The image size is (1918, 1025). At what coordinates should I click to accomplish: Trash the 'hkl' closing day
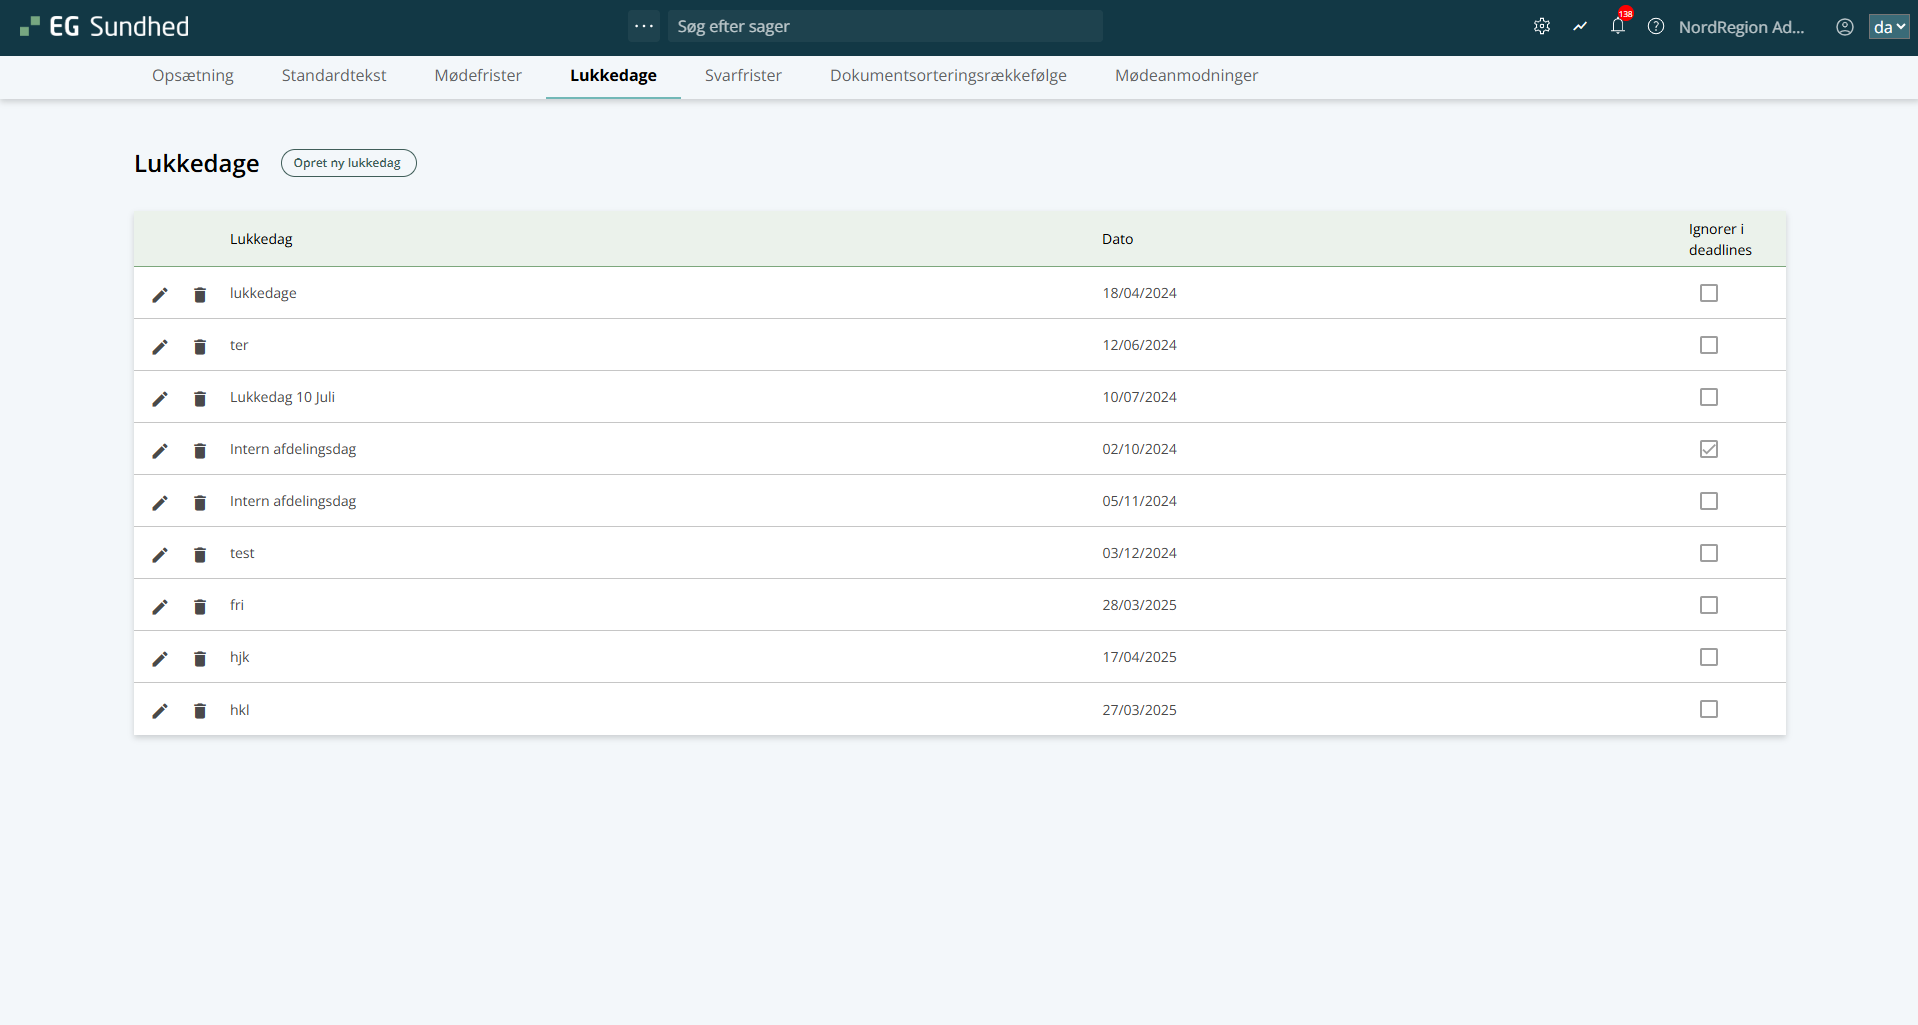pos(200,710)
